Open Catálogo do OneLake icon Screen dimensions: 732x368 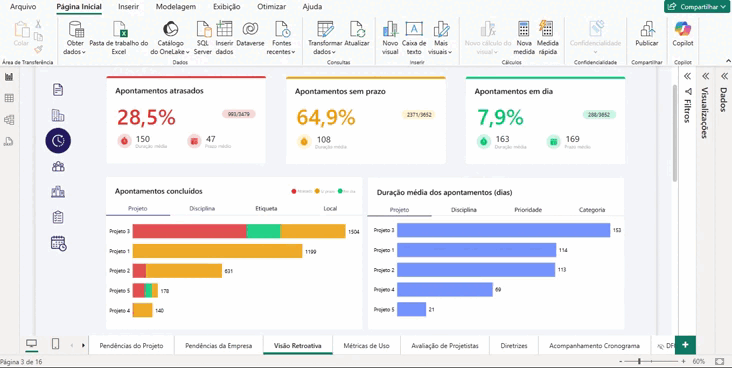click(170, 29)
